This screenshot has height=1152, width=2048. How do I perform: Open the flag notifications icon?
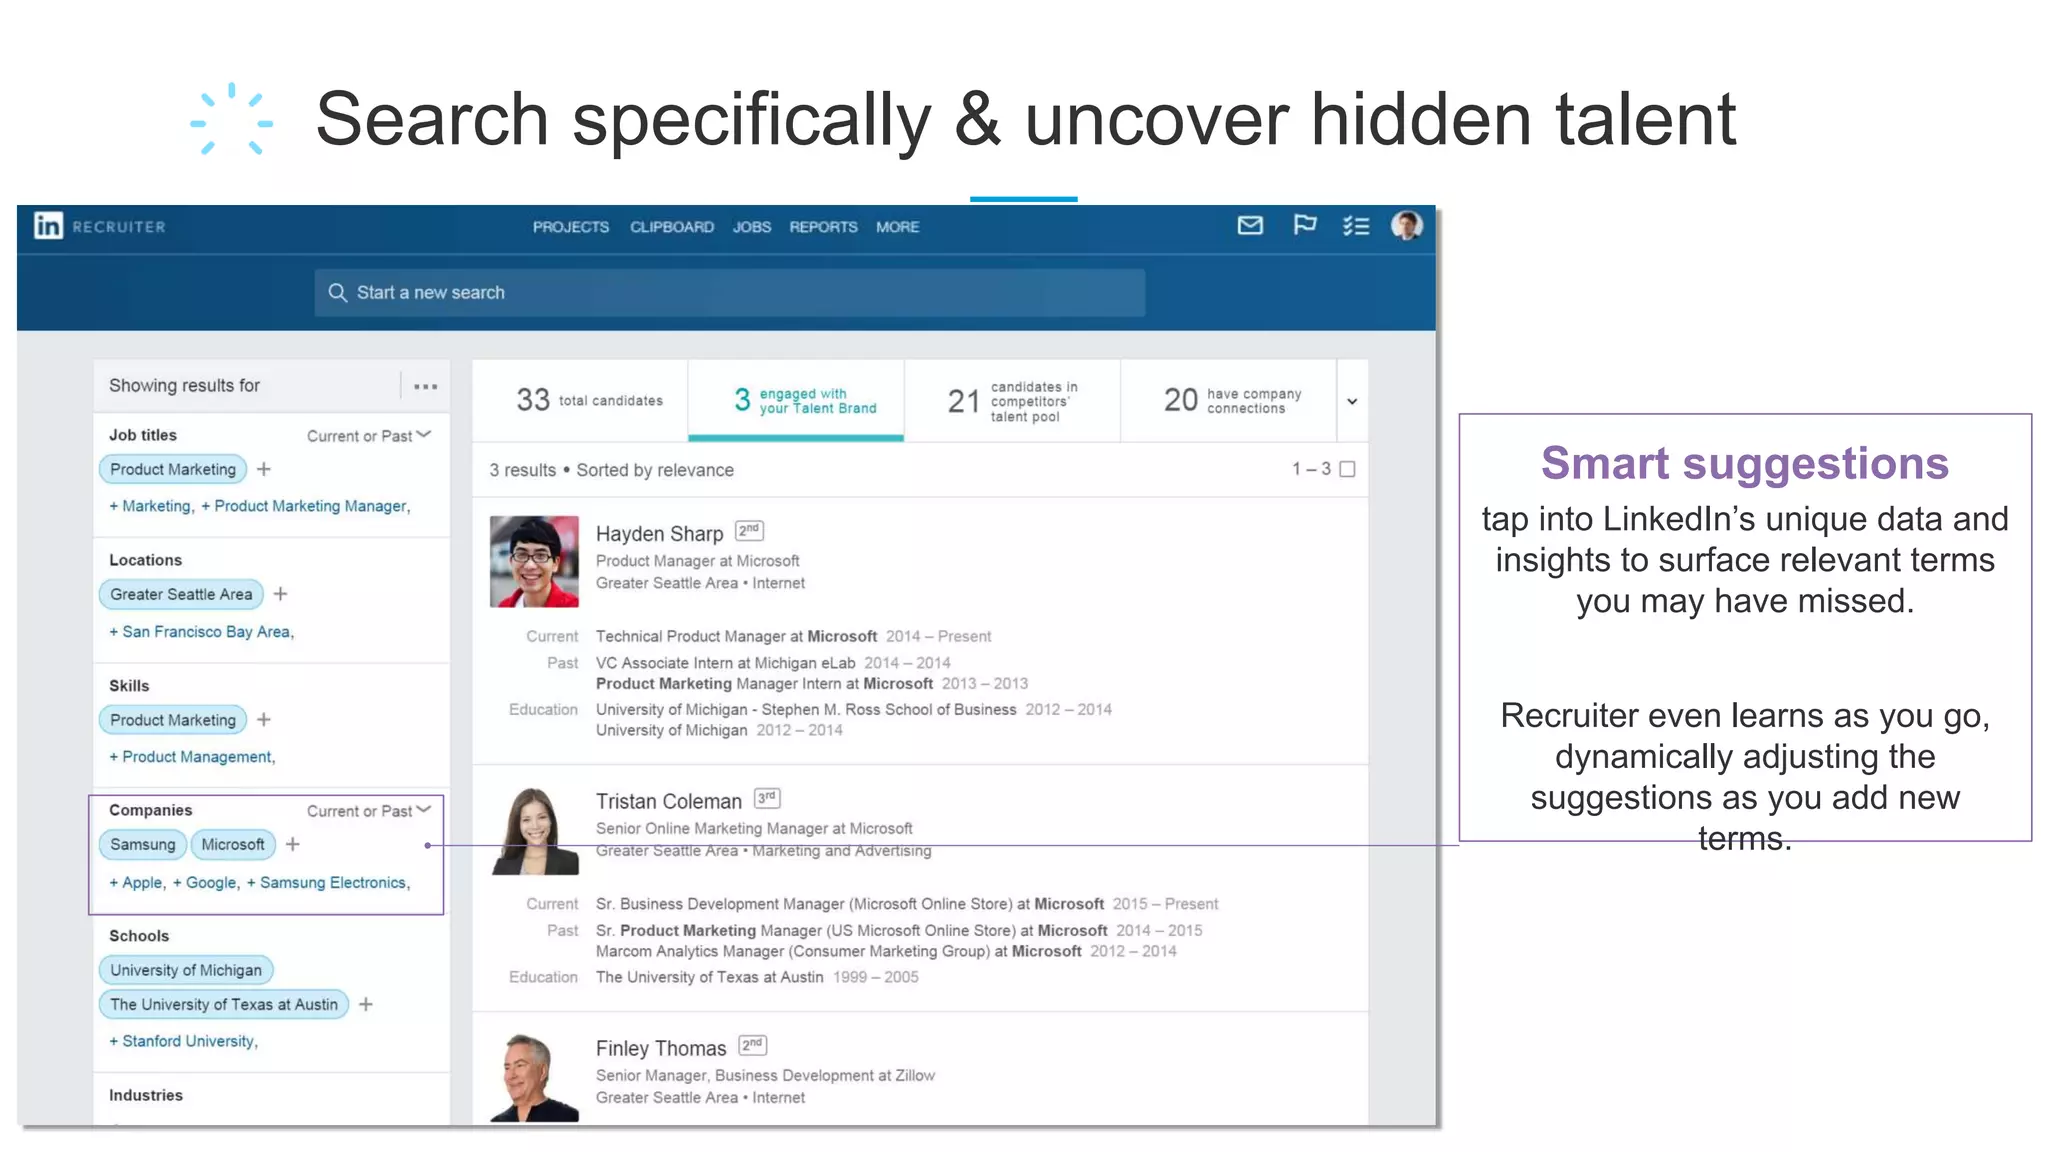pos(1305,225)
